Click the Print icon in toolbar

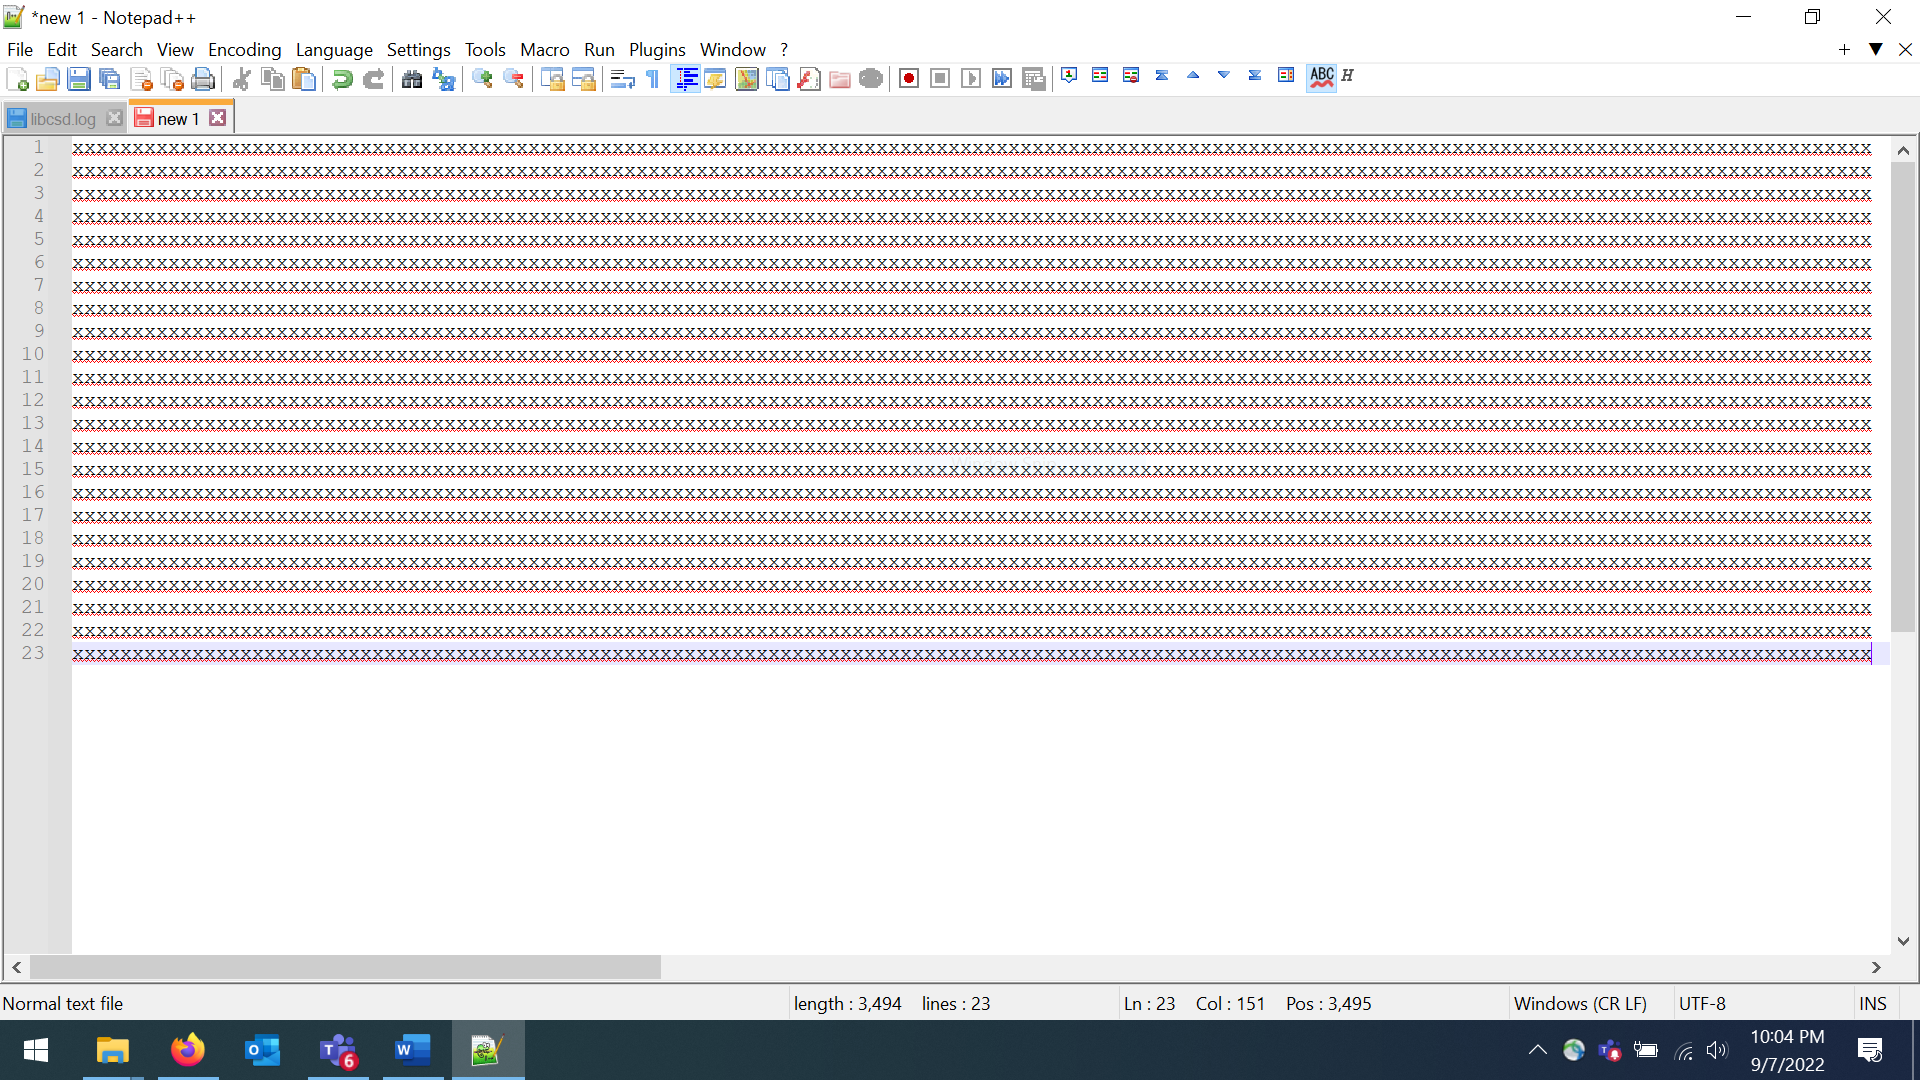203,79
